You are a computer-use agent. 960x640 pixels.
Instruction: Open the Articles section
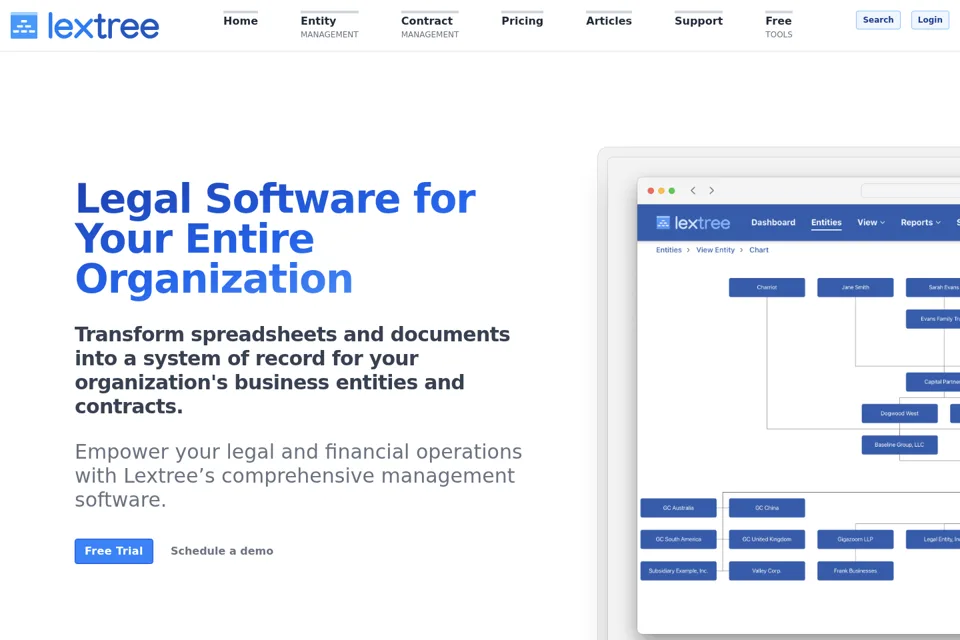click(x=609, y=21)
